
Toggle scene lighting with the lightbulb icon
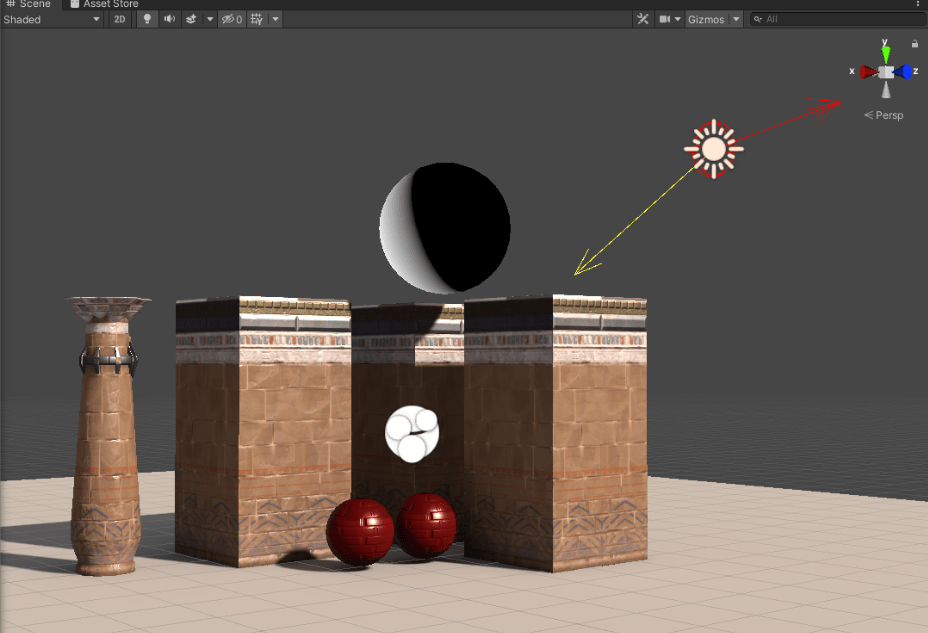[x=147, y=19]
